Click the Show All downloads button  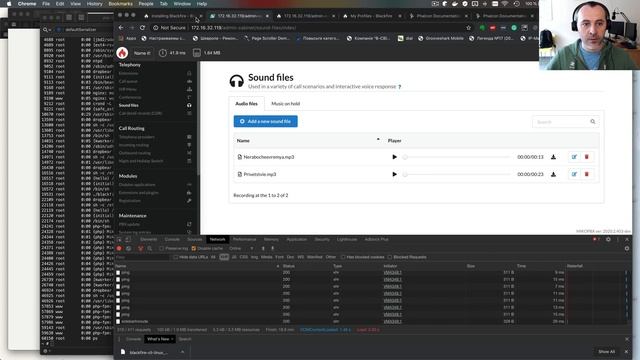click(x=607, y=351)
